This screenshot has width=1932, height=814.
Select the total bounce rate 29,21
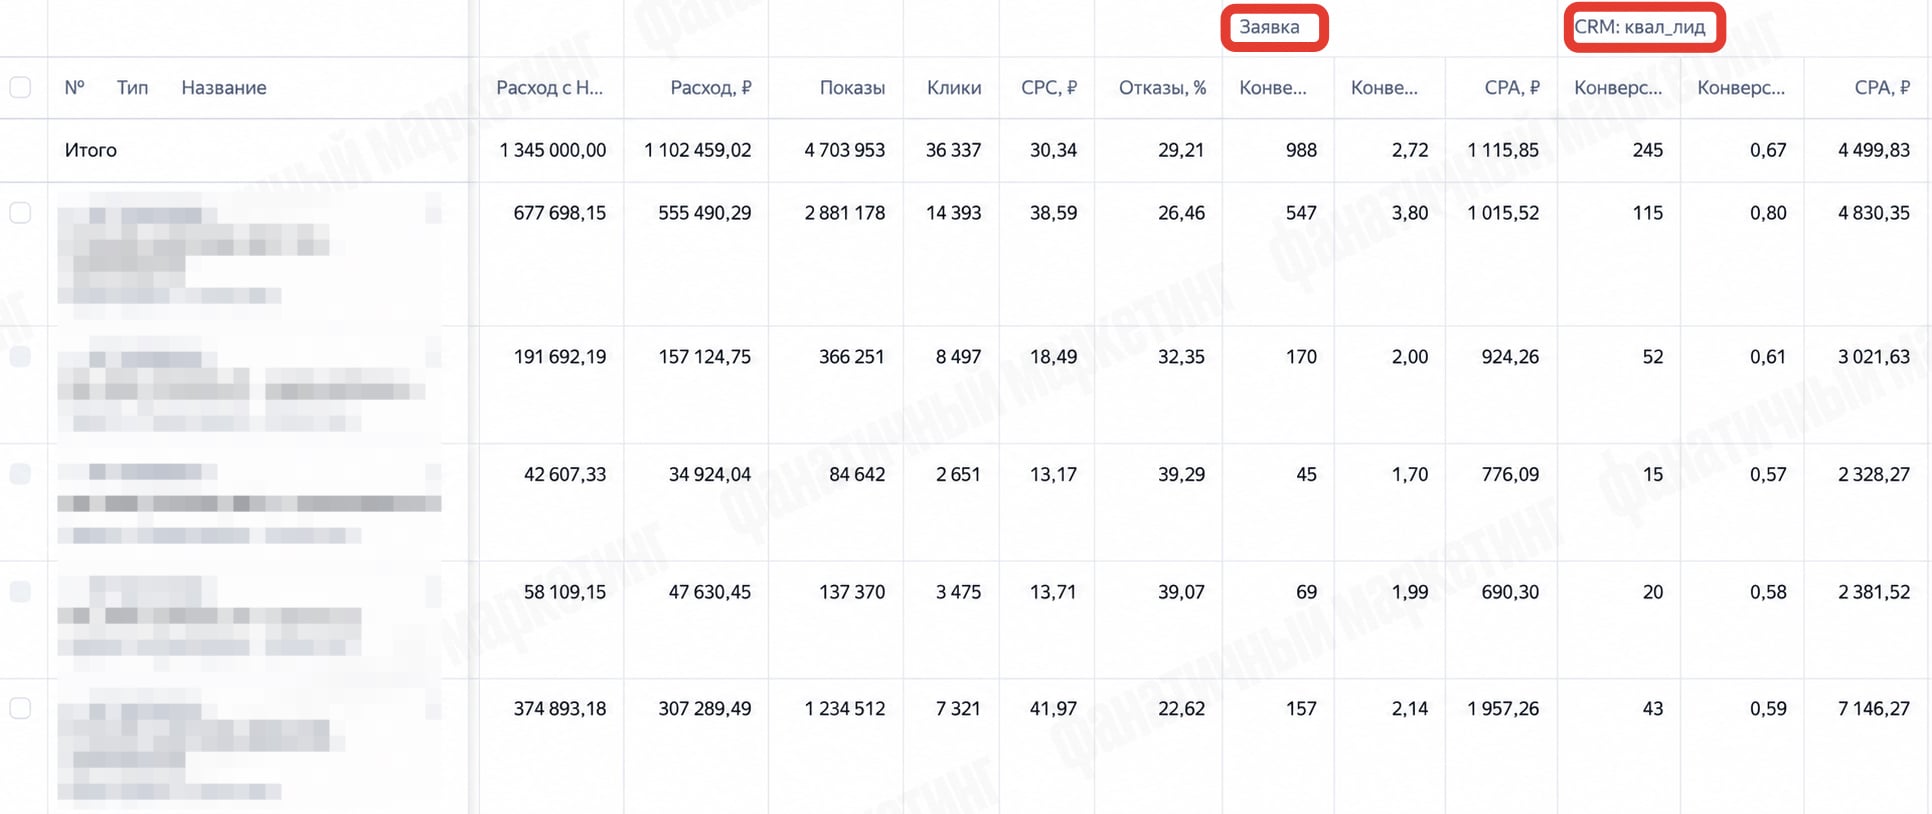(x=1182, y=150)
